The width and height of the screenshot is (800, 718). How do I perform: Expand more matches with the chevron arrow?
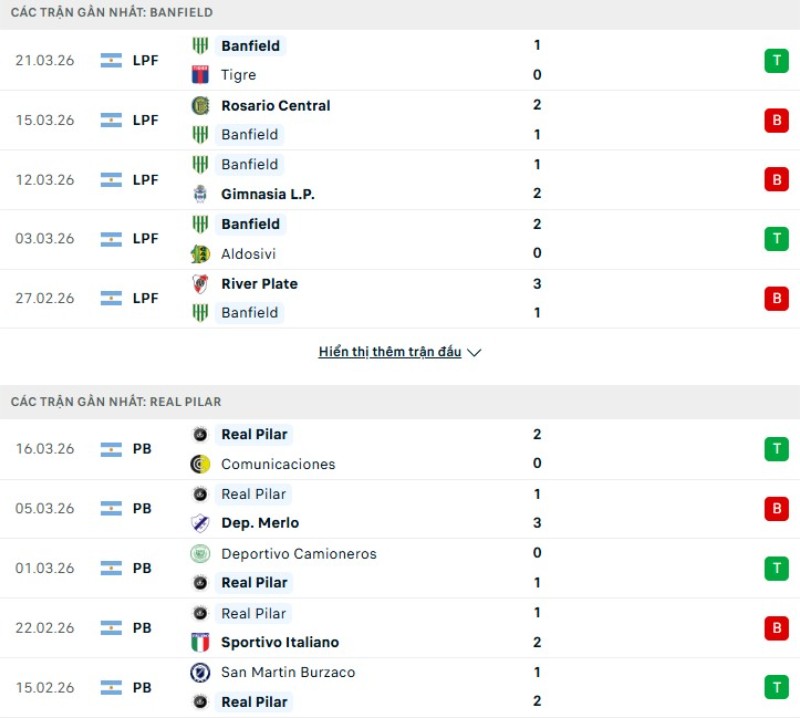tap(475, 353)
